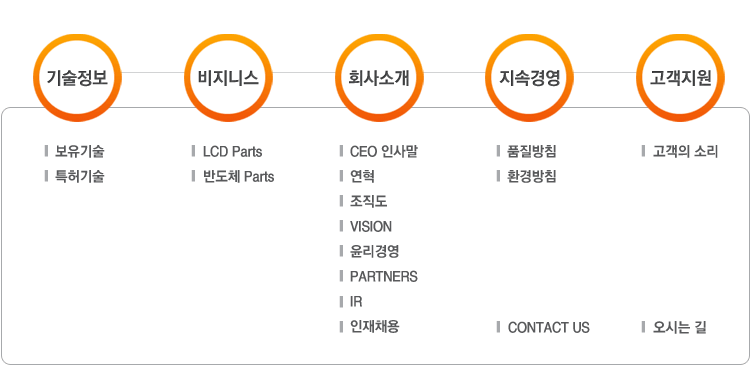
Task: Open the VISION menu item
Action: coord(371,227)
